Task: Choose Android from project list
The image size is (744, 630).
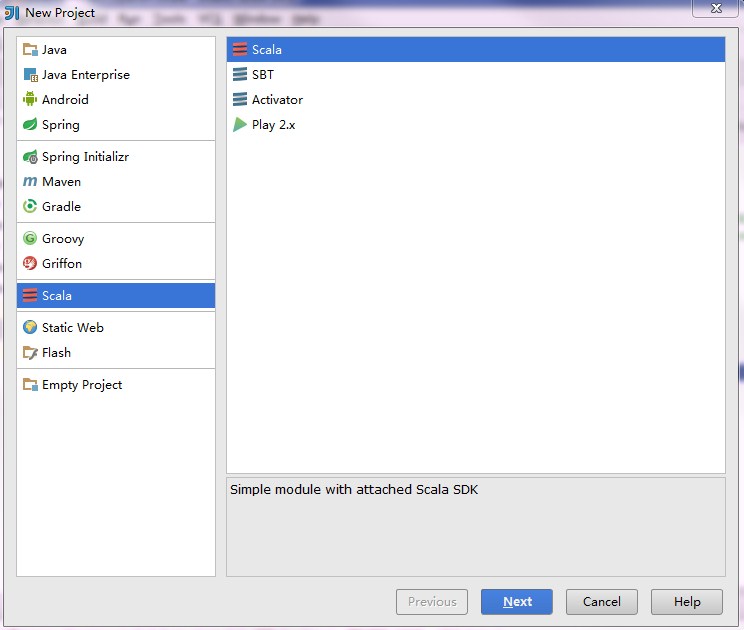Action: click(116, 99)
